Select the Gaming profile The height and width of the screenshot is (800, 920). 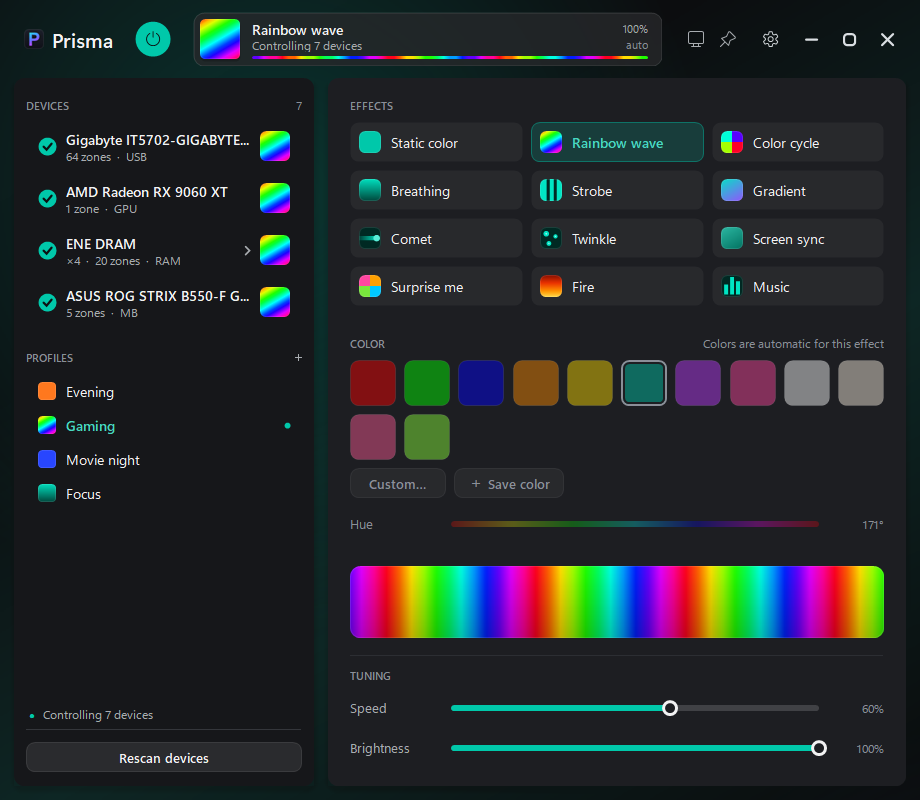click(x=164, y=426)
